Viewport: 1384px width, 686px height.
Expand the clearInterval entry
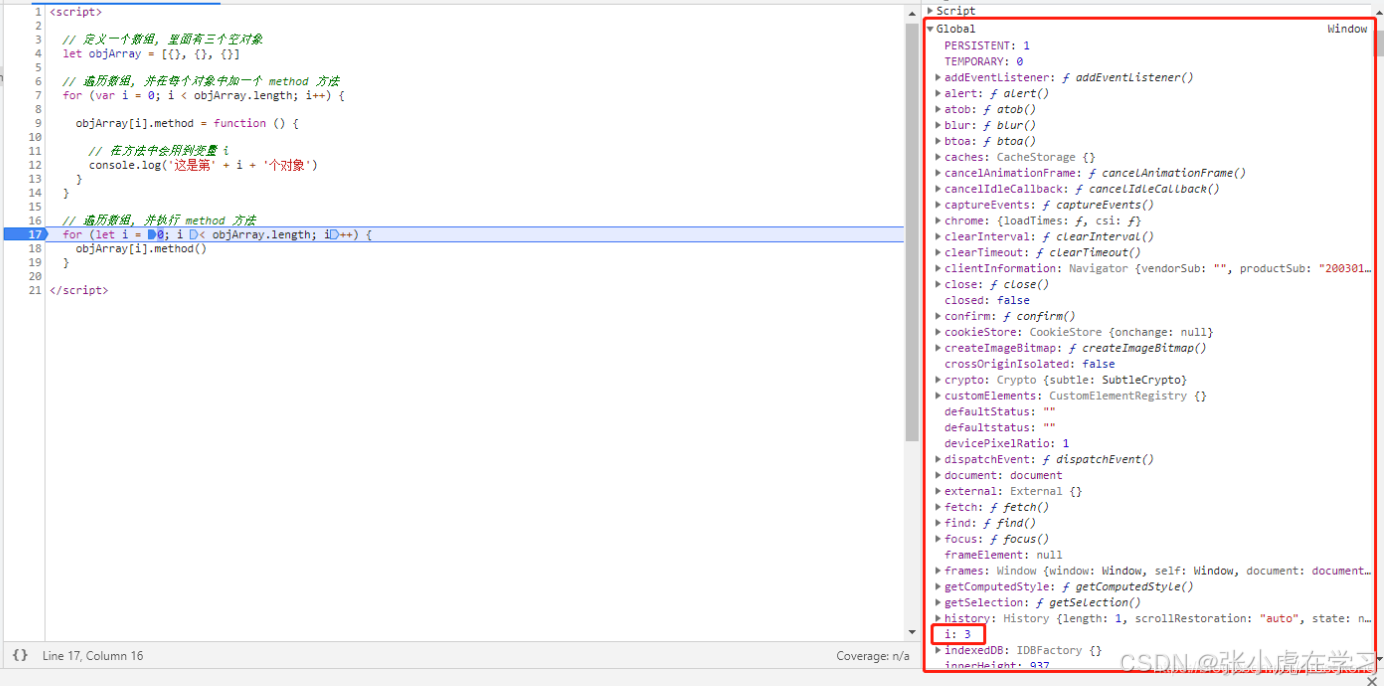(x=938, y=237)
